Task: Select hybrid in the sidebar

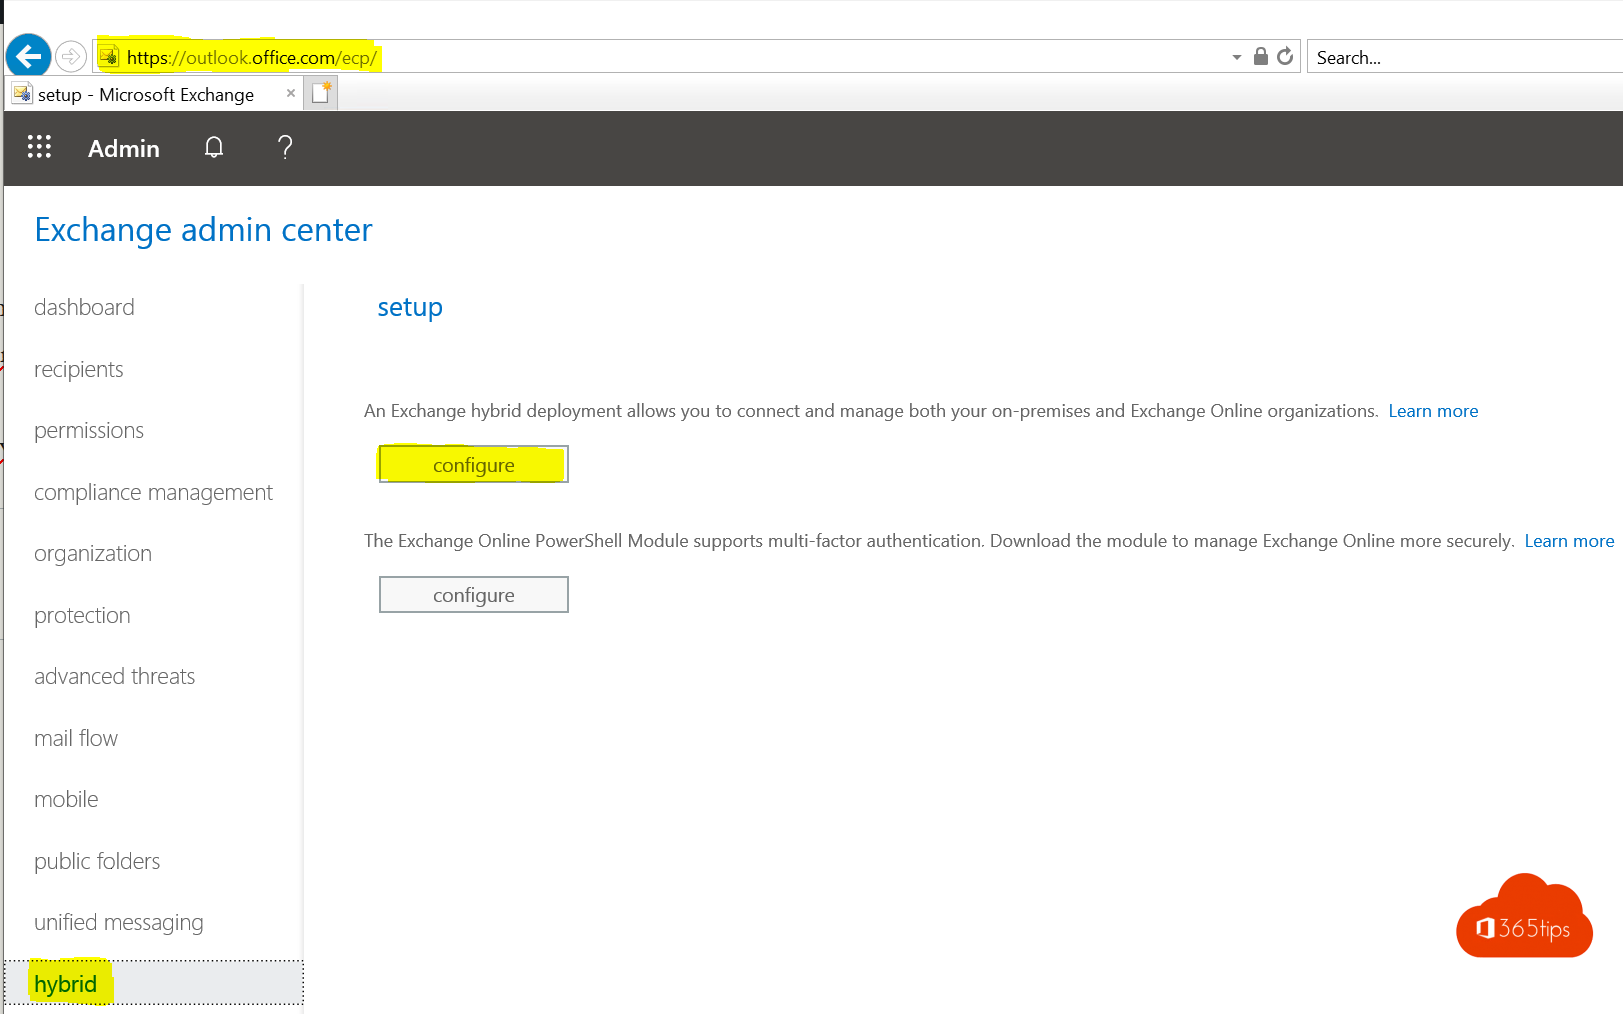Action: click(154, 983)
